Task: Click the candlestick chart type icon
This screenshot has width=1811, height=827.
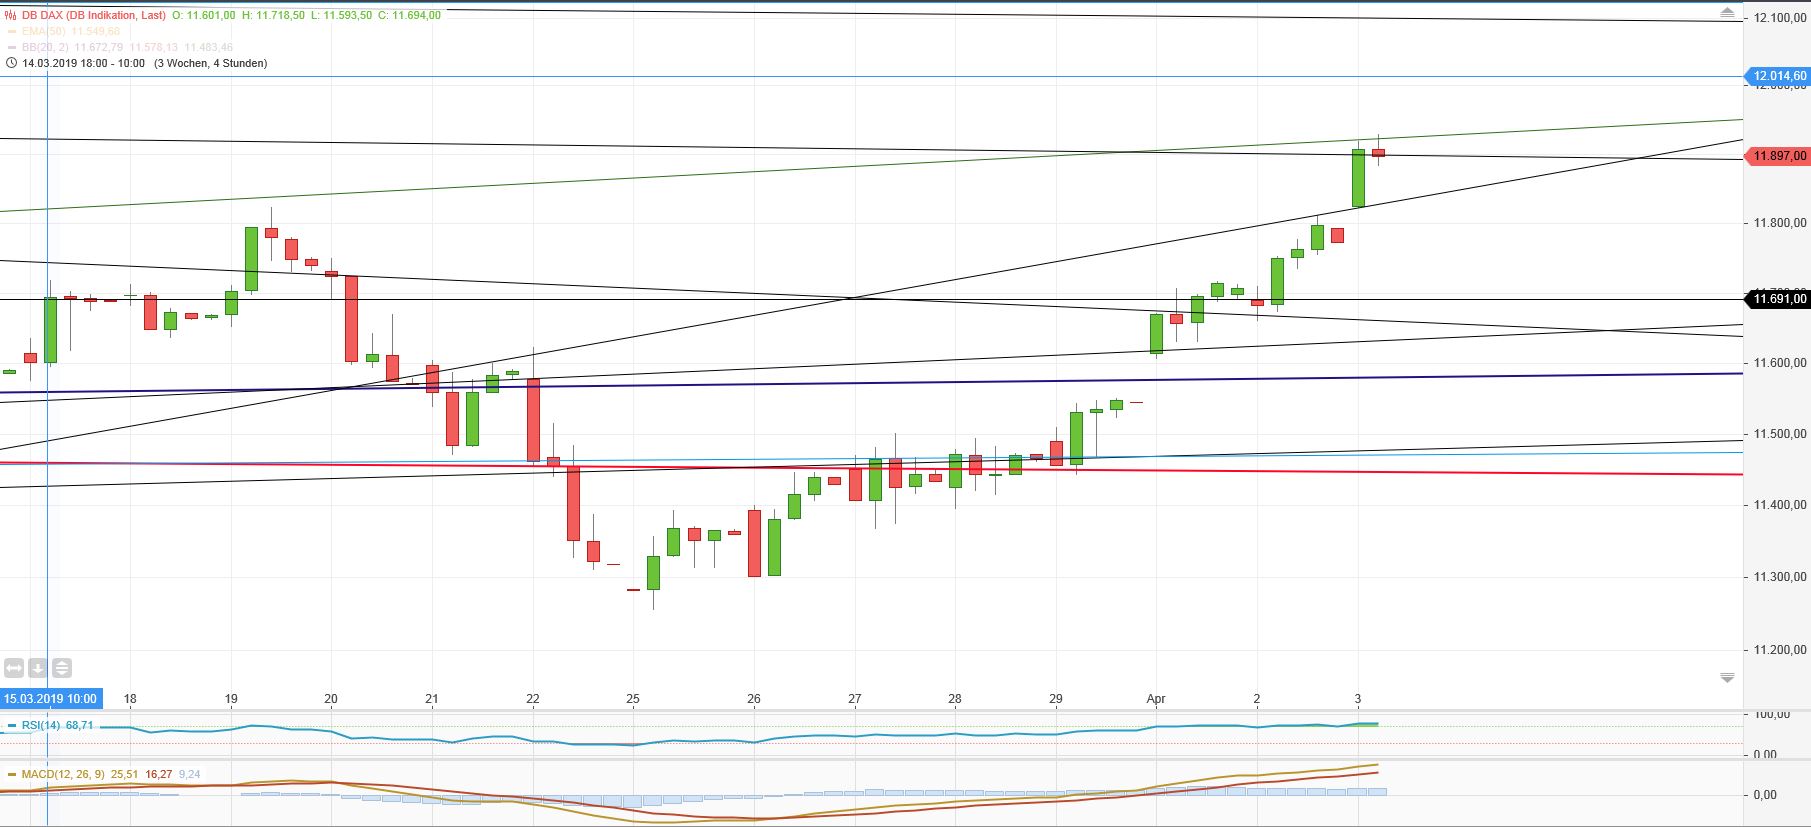Action: click(x=11, y=15)
